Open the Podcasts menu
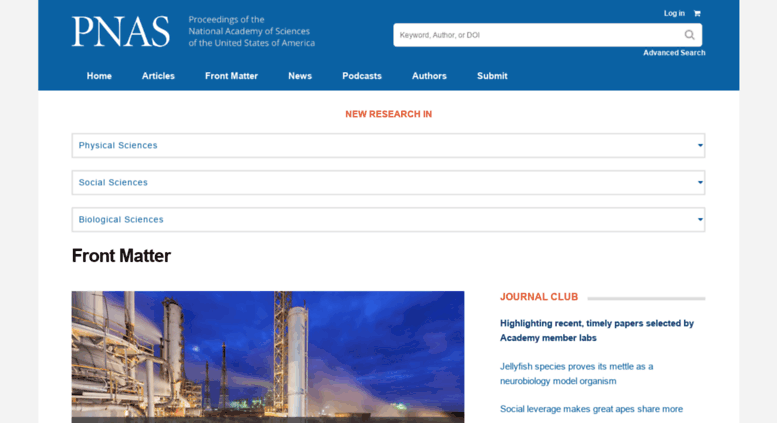This screenshot has height=423, width=777. pyautogui.click(x=362, y=76)
